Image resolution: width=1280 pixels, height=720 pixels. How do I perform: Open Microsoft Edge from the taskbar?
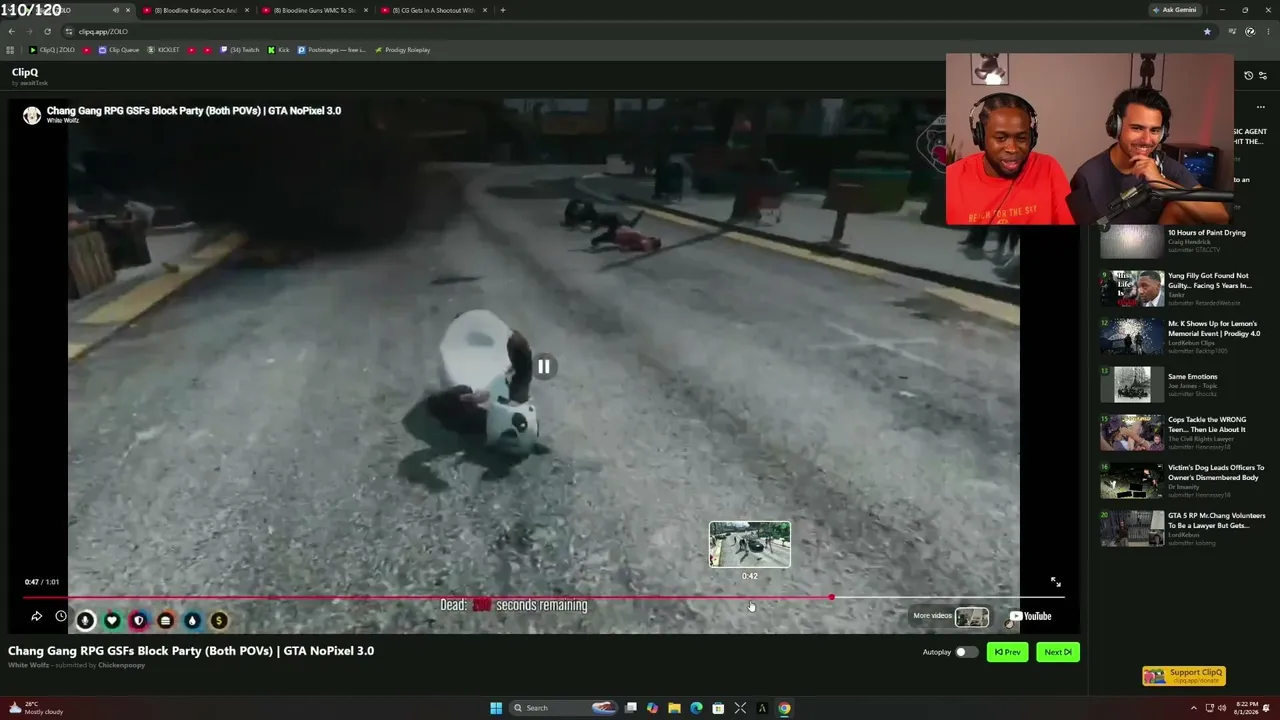click(696, 708)
